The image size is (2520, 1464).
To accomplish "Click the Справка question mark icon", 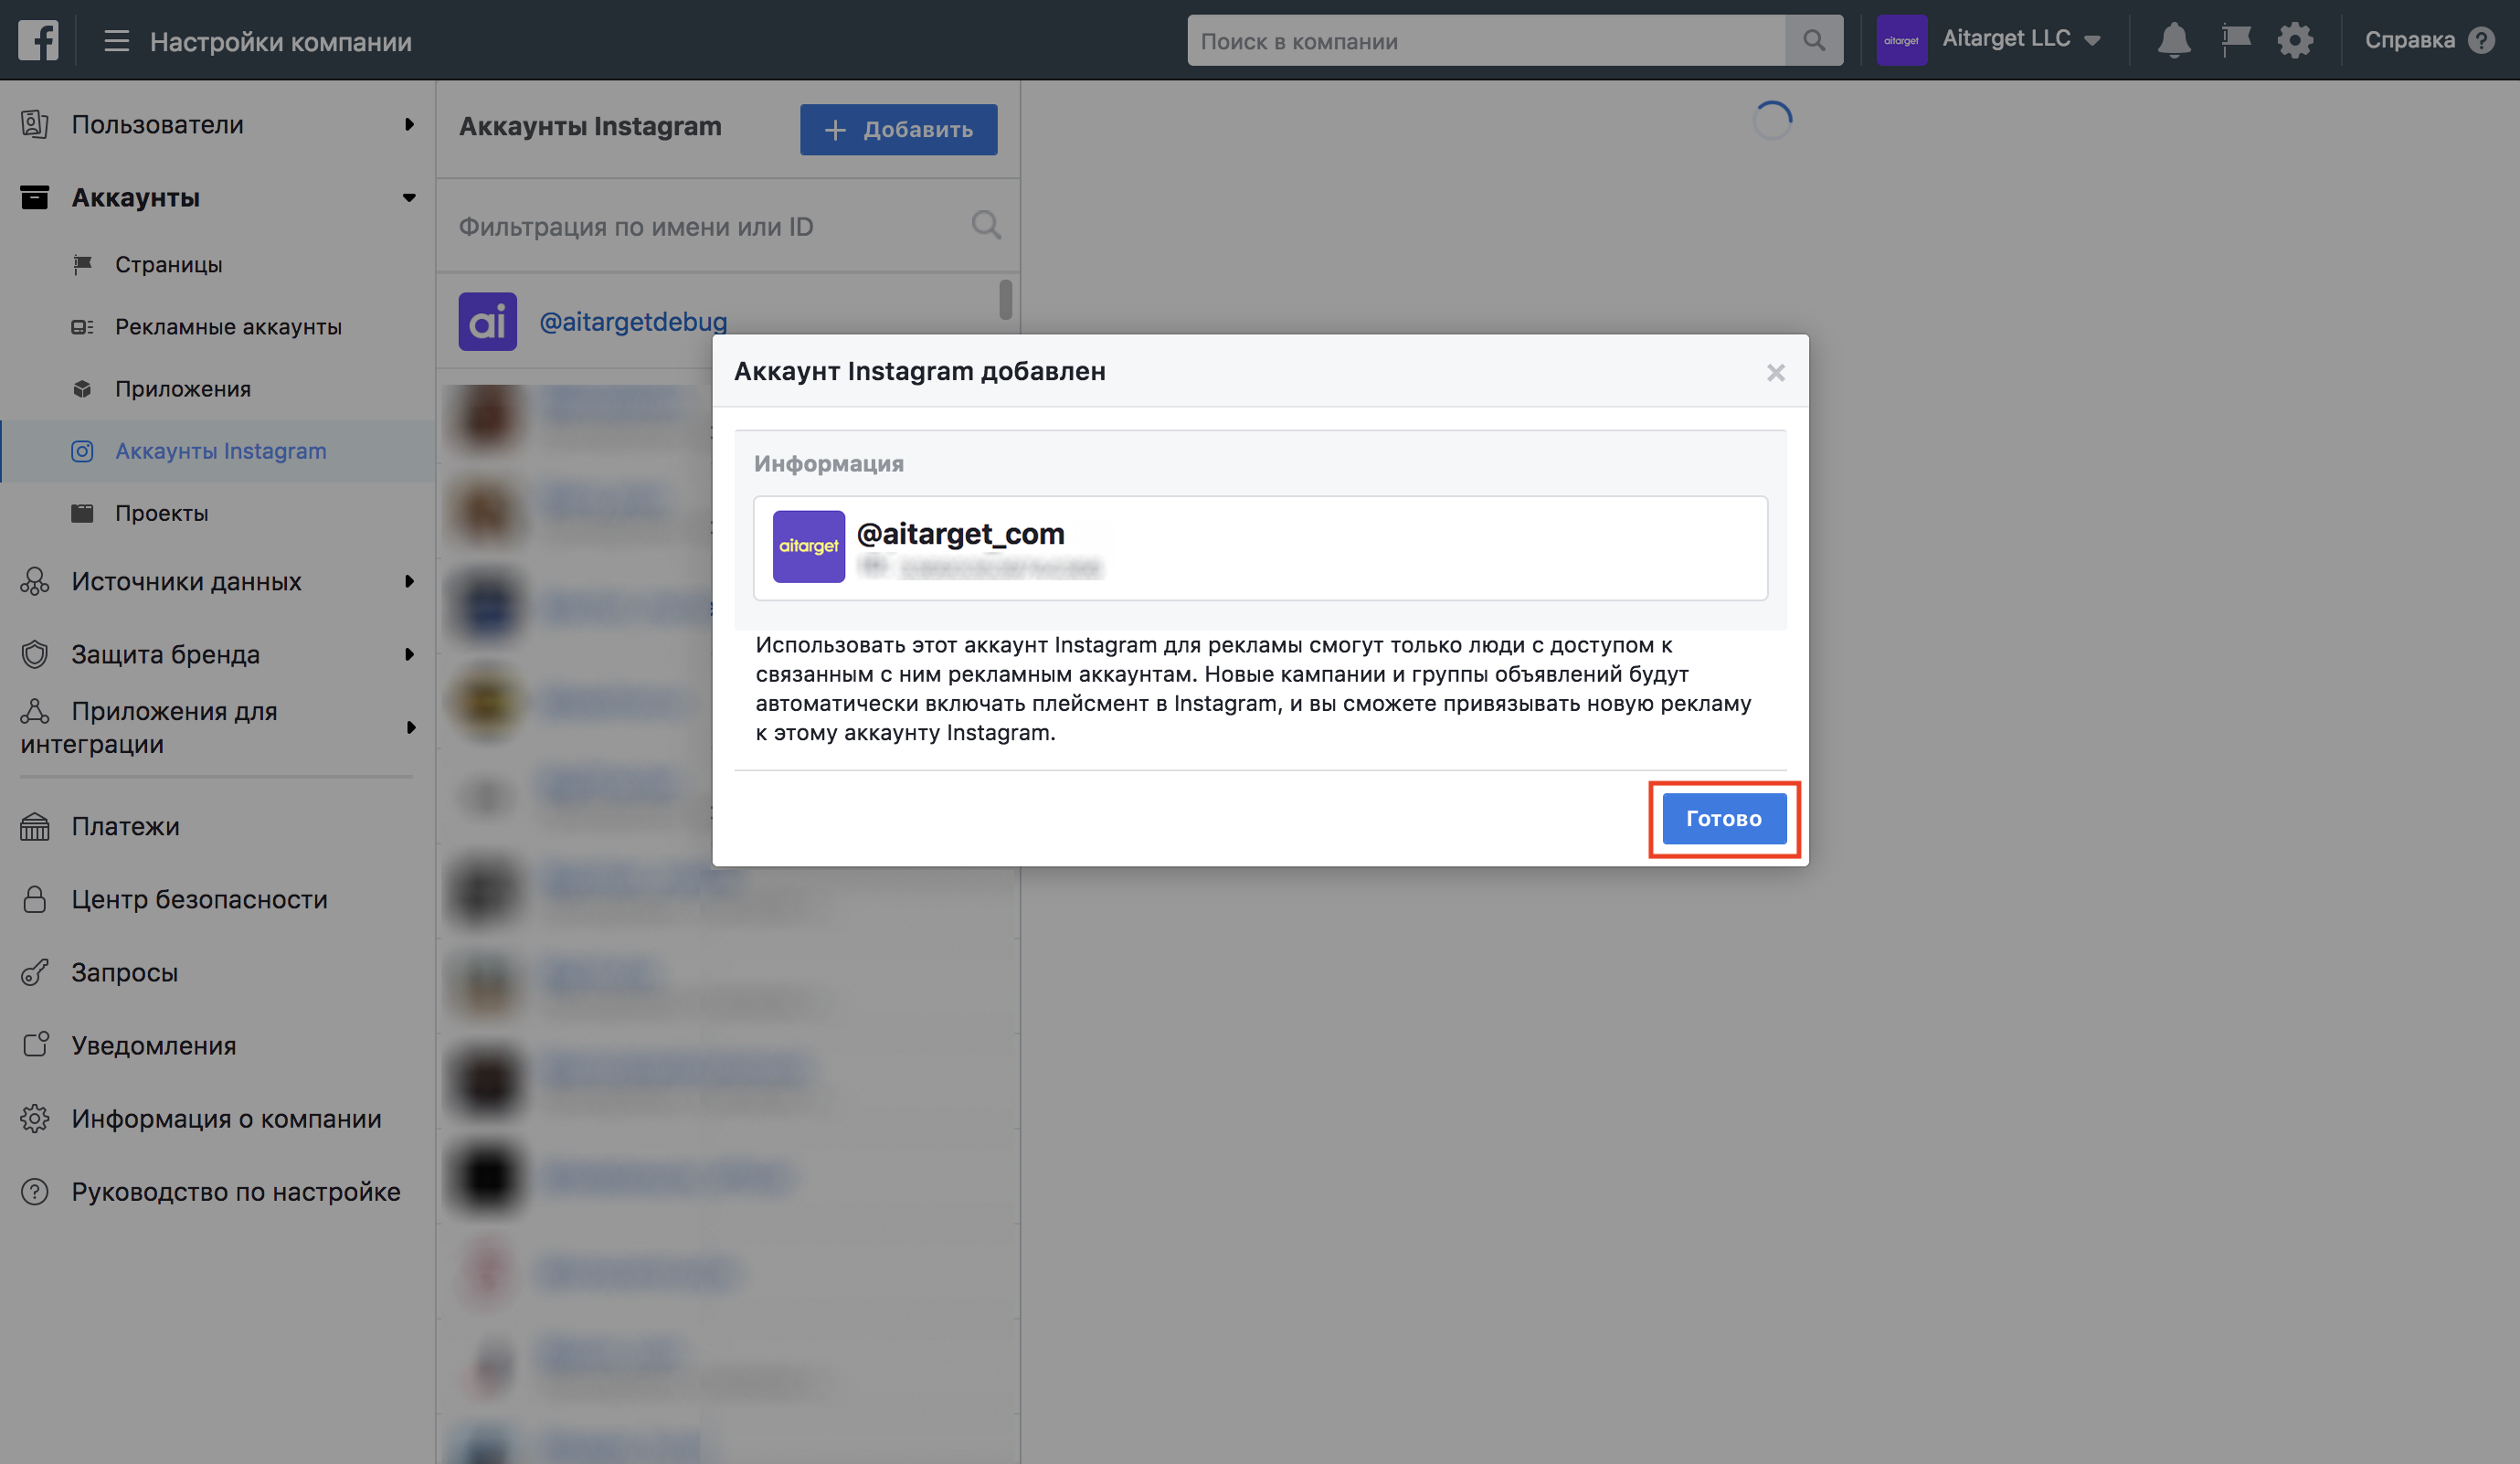I will pyautogui.click(x=2481, y=41).
